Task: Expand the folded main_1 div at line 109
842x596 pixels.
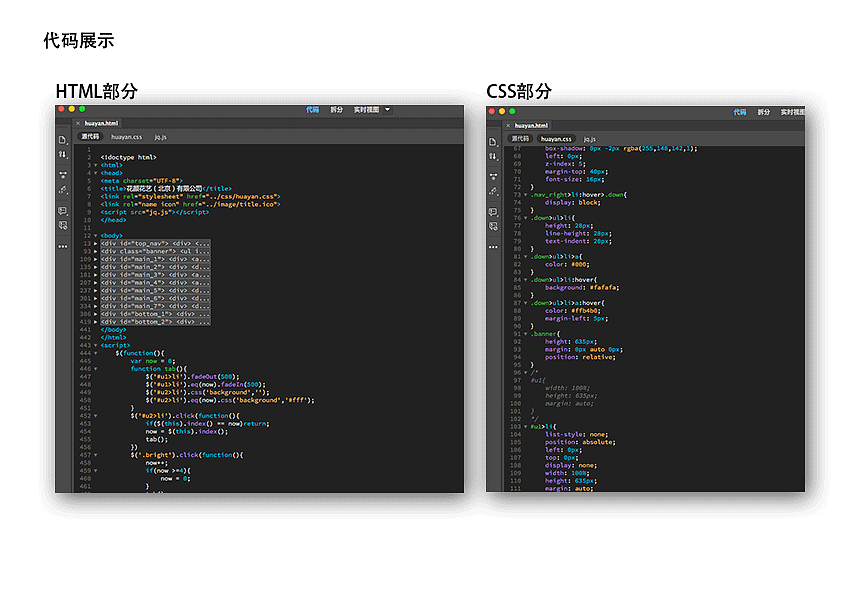Action: (x=96, y=259)
